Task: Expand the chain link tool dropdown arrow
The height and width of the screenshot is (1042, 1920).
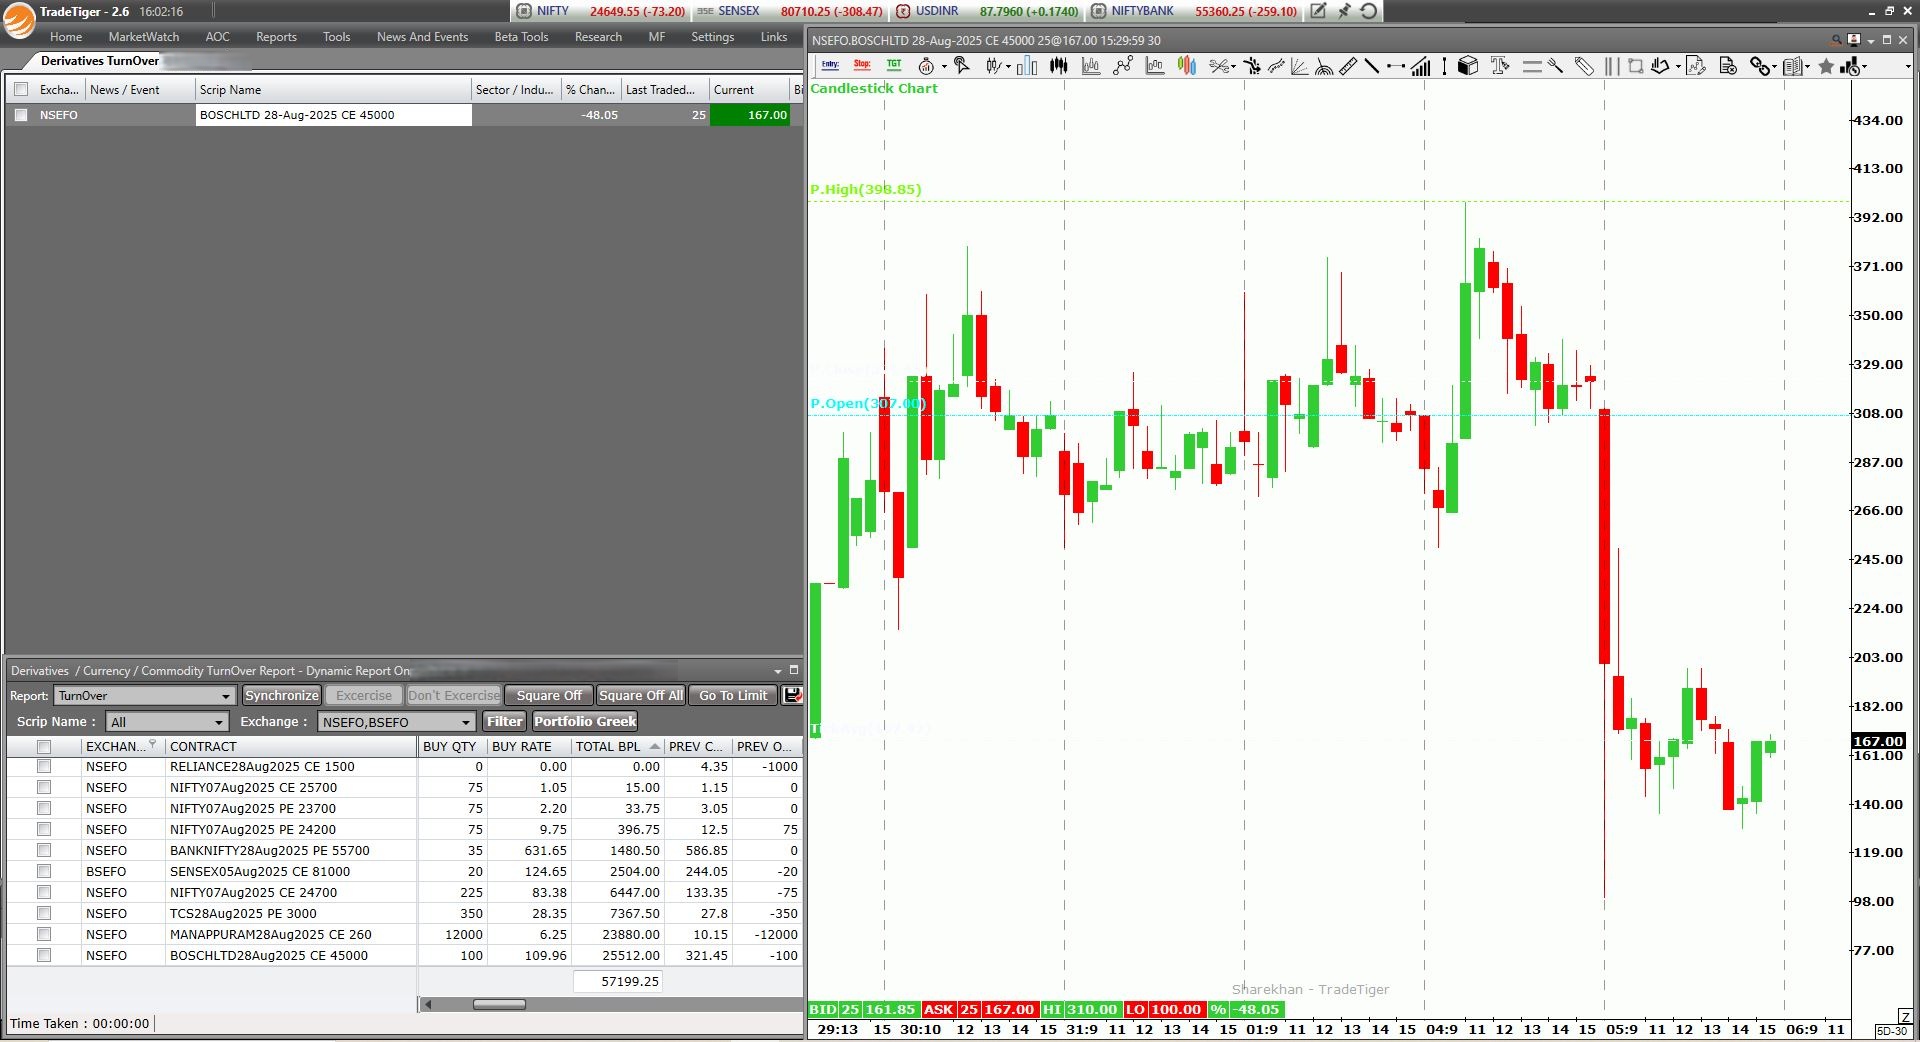Action: pyautogui.click(x=1774, y=67)
